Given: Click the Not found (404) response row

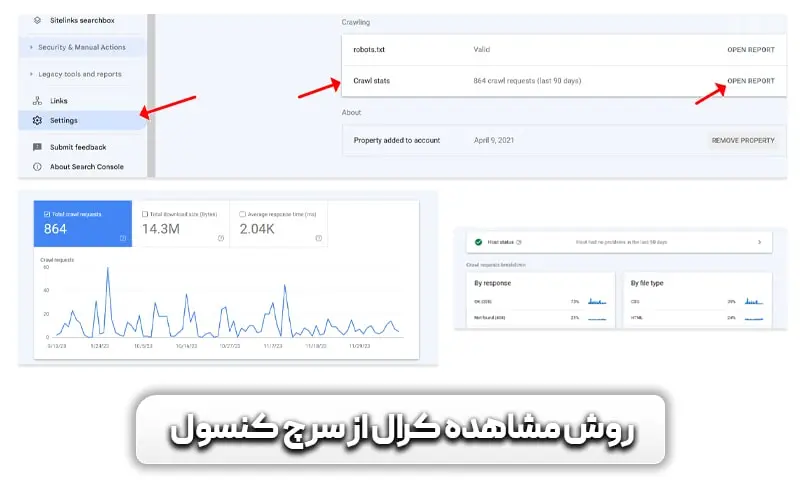Looking at the screenshot, I should point(540,317).
